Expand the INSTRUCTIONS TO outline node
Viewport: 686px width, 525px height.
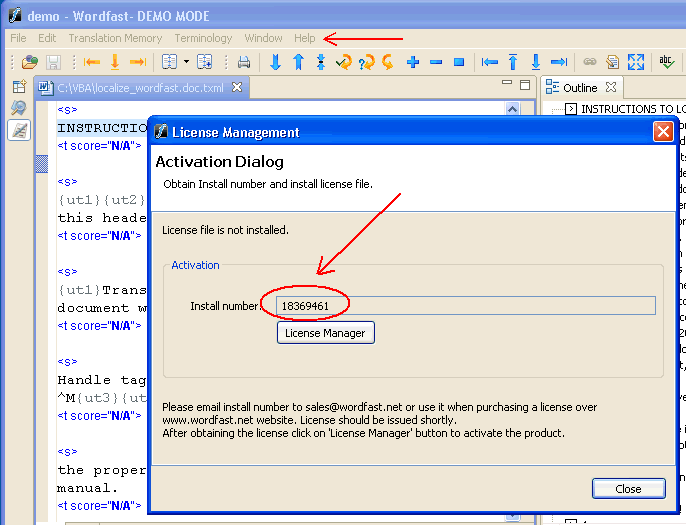pos(570,108)
